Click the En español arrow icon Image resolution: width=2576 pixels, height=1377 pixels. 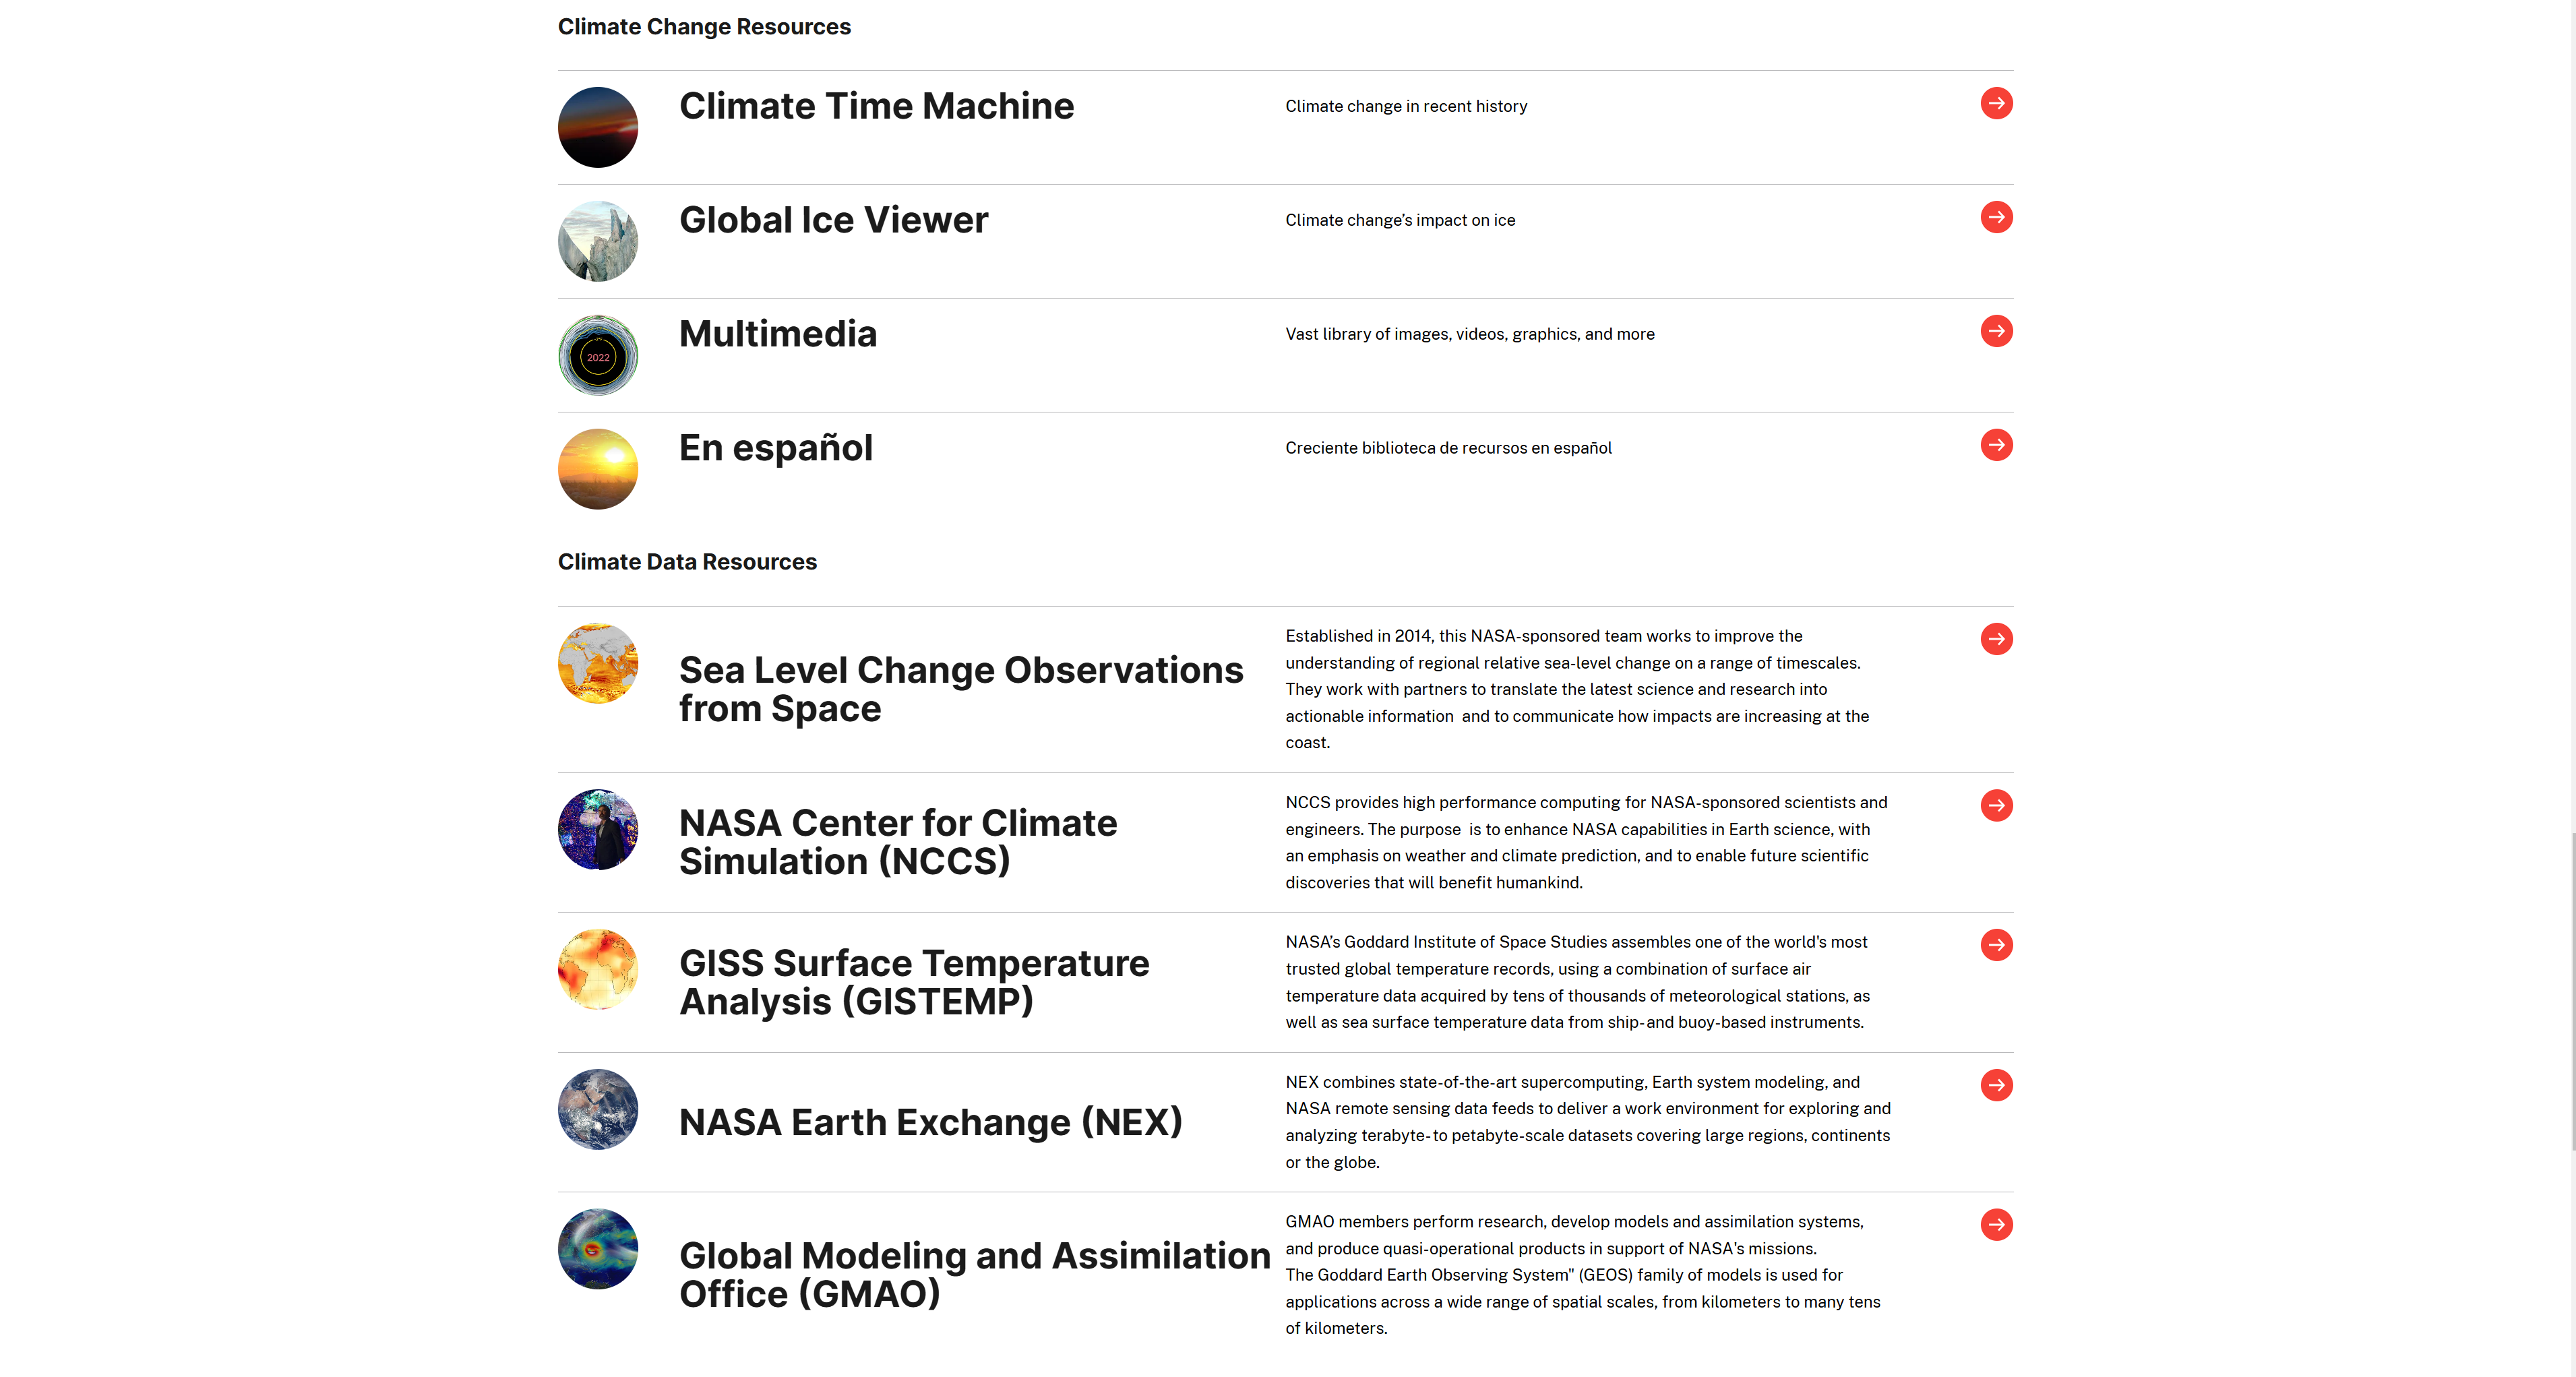(x=1997, y=446)
